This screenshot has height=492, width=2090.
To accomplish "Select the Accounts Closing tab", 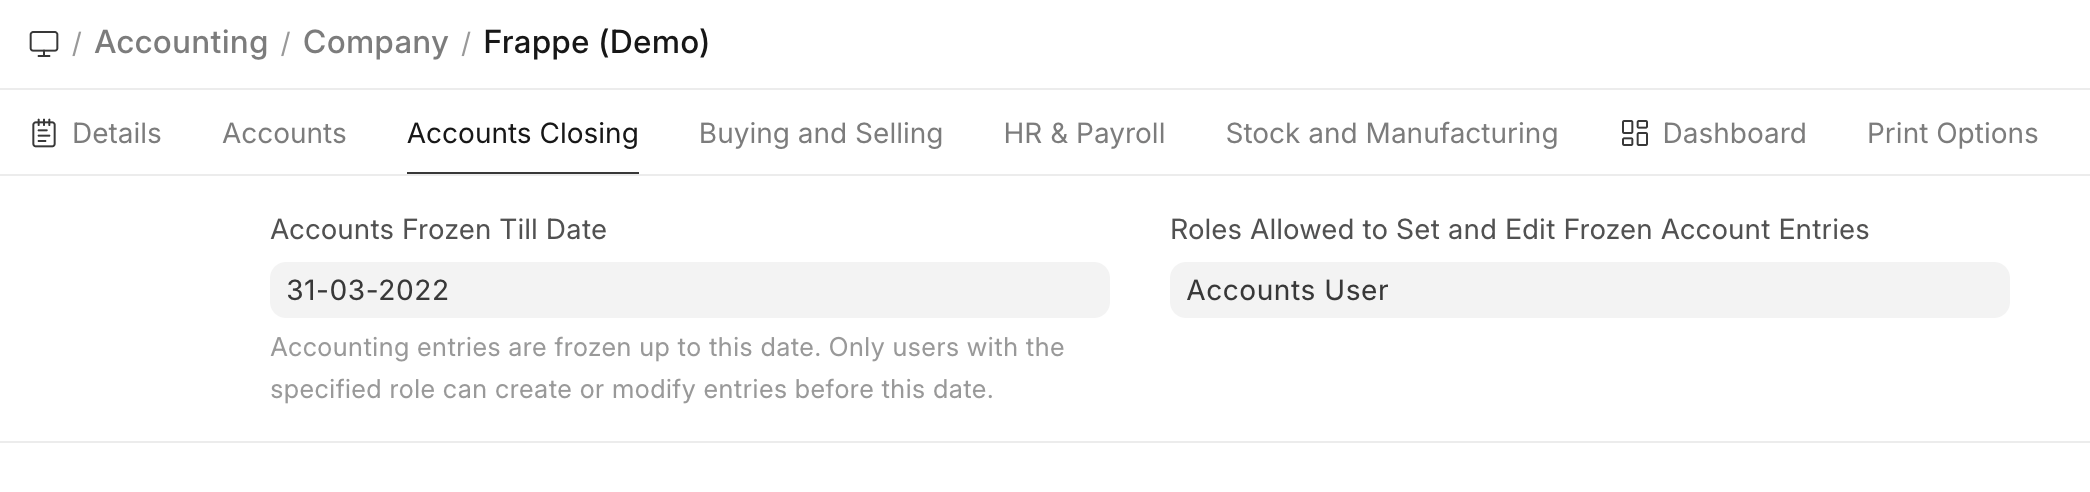I will click(x=522, y=134).
